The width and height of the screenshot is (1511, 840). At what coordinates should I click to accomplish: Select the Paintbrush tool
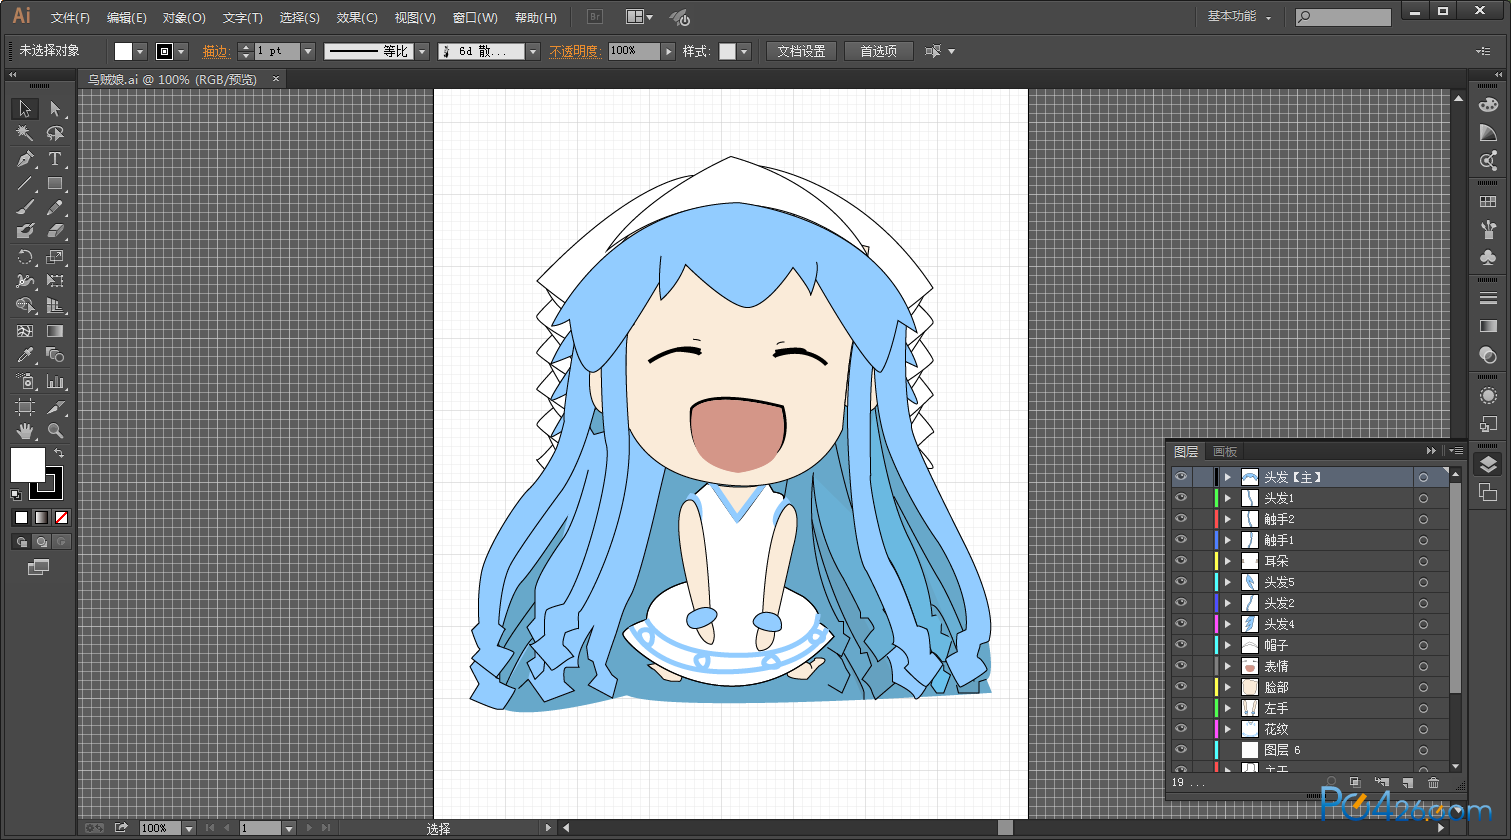pos(25,207)
